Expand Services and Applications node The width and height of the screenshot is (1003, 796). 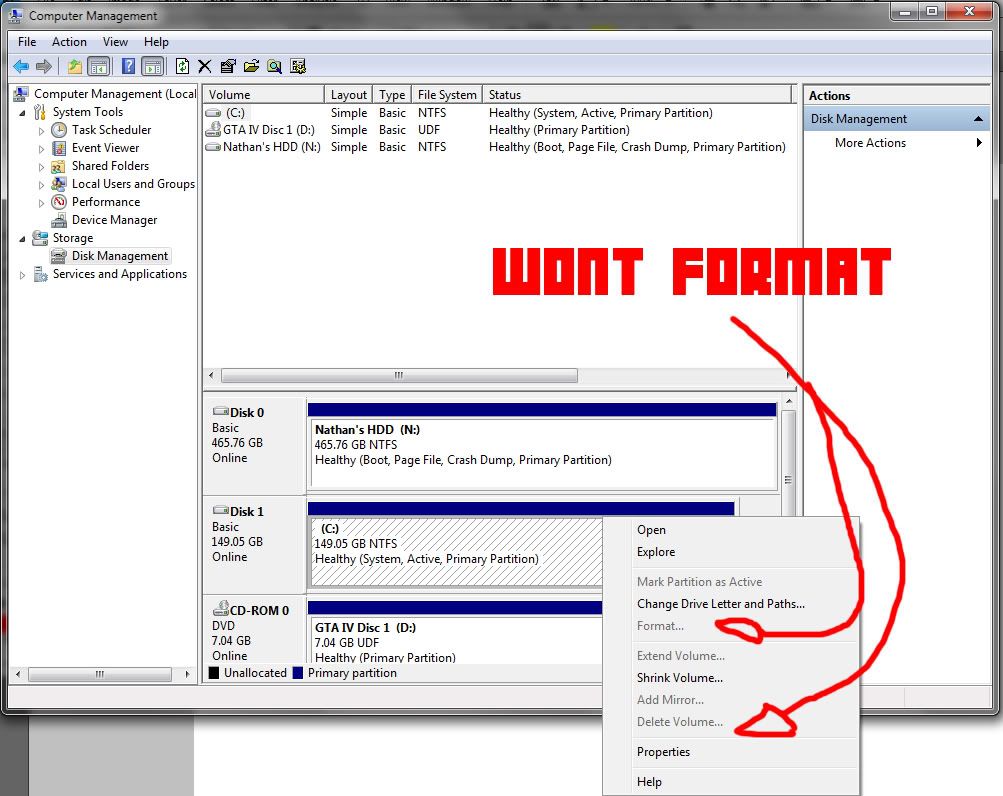point(23,274)
